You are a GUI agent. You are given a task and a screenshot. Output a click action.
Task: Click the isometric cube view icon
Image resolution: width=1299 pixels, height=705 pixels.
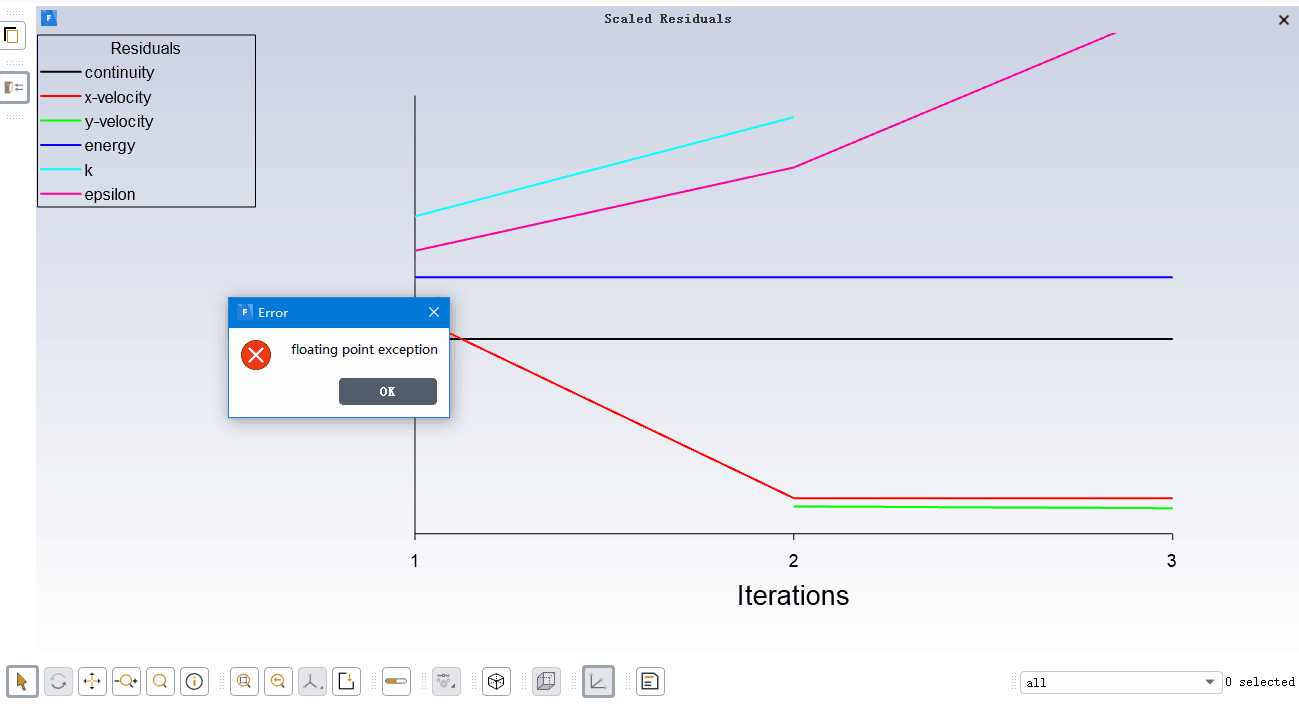(496, 682)
